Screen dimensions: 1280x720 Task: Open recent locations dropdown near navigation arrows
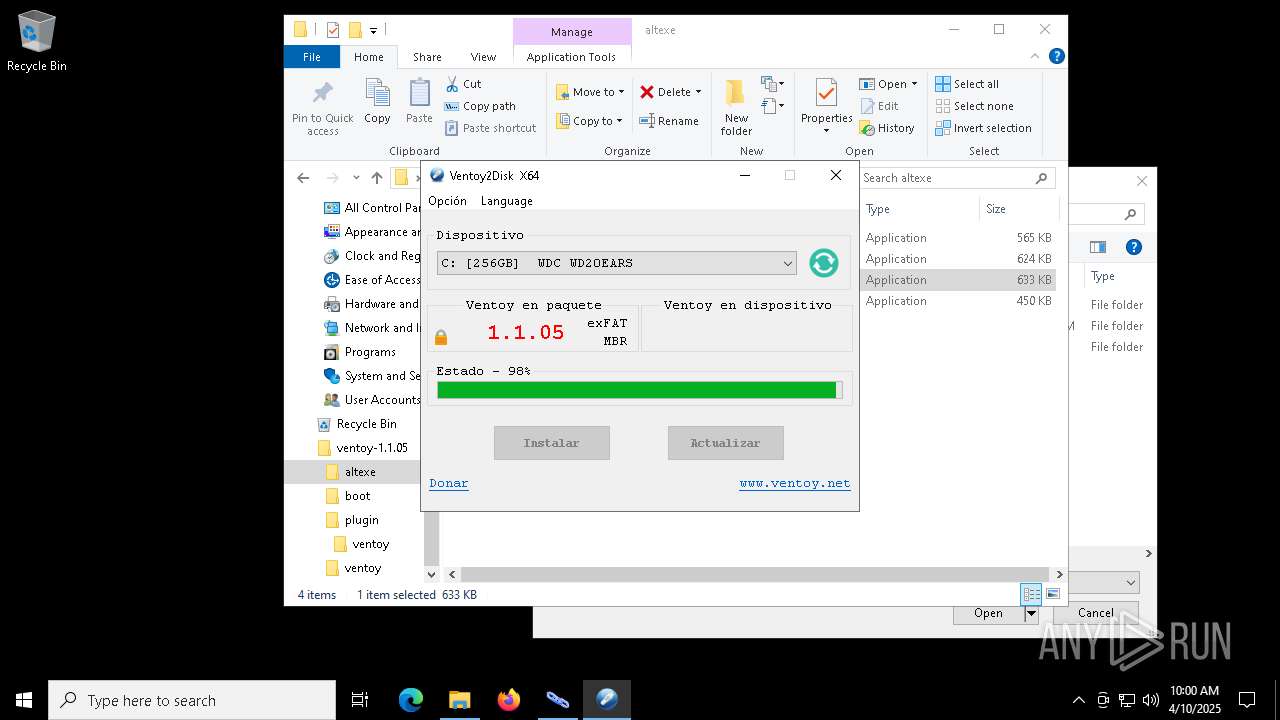click(356, 178)
